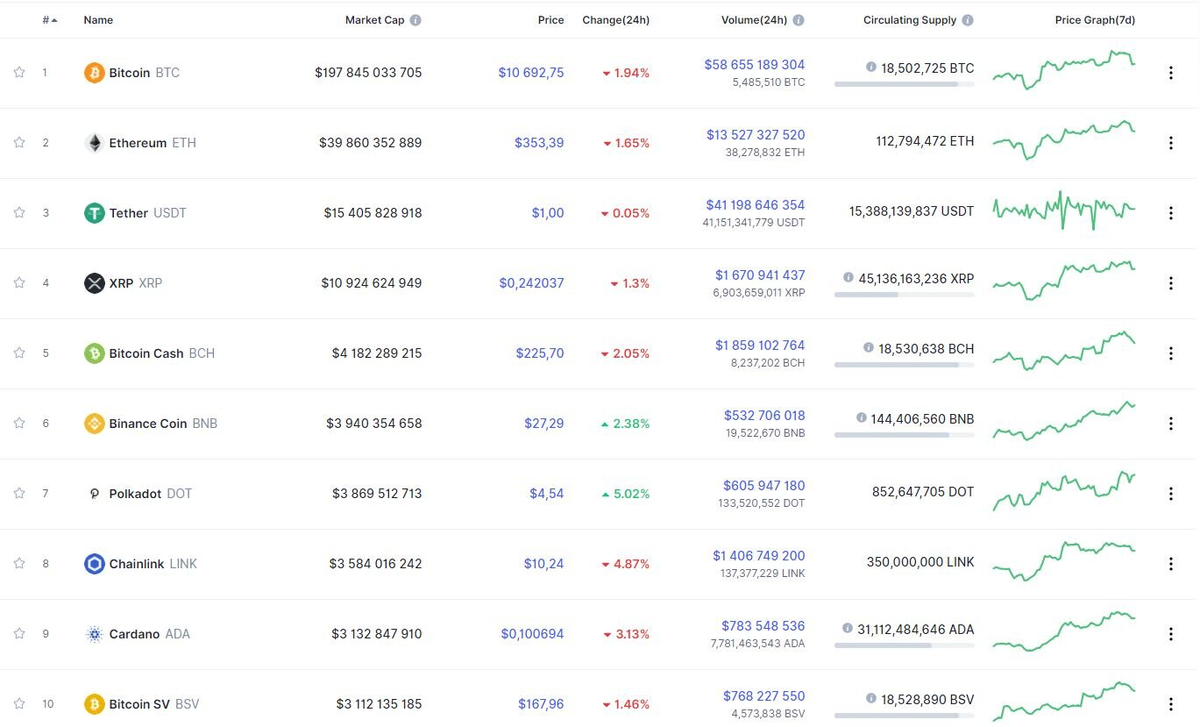This screenshot has width=1200, height=727.
Task: Open the Bitcoin Cash row options menu
Action: pos(1171,353)
